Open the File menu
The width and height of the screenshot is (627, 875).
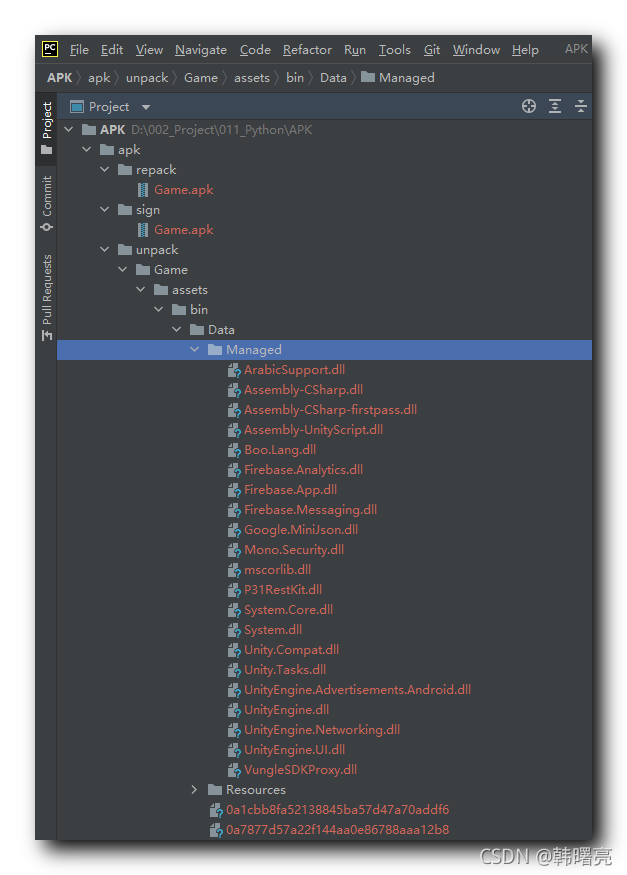(x=79, y=50)
